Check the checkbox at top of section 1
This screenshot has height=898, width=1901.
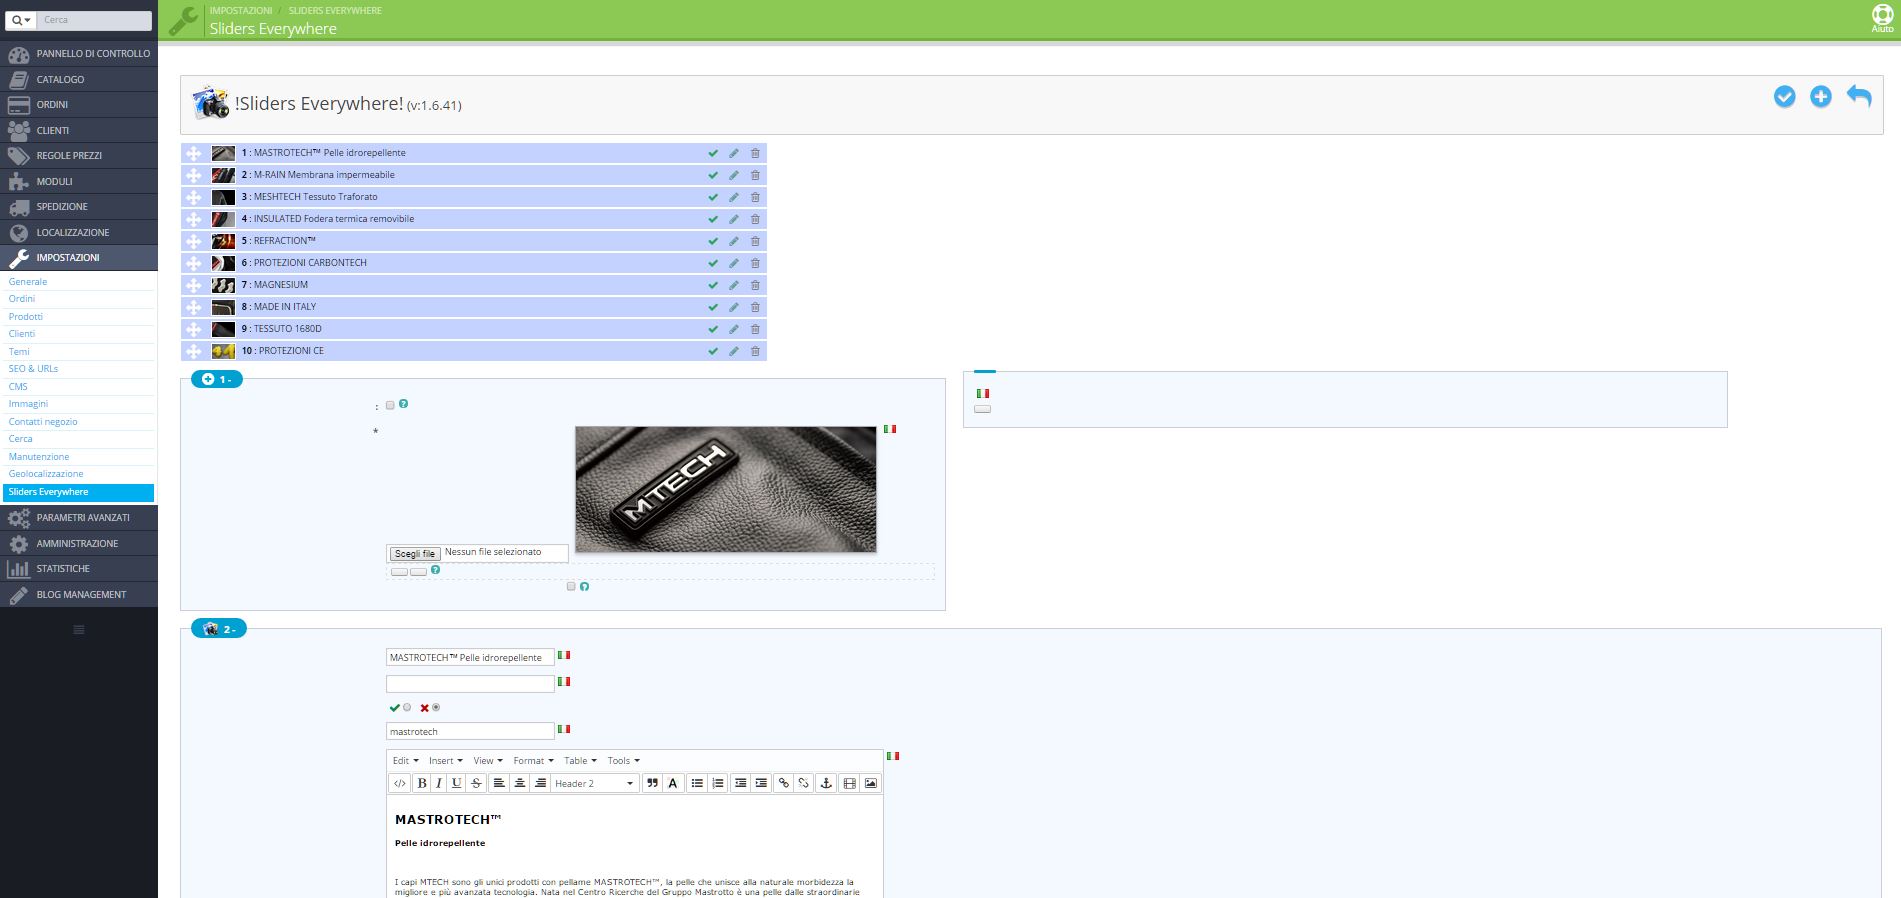tap(390, 405)
